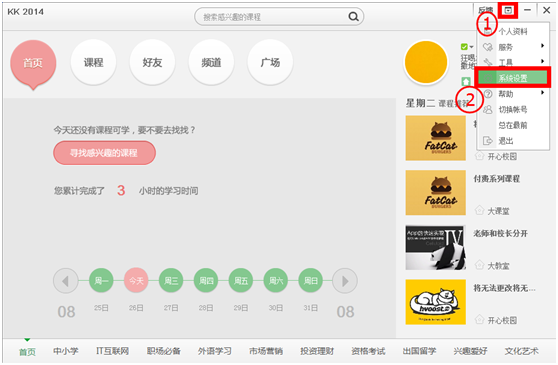558x365 pixels.
Task: Expand the 帮助 submenu arrow
Action: tap(542, 92)
